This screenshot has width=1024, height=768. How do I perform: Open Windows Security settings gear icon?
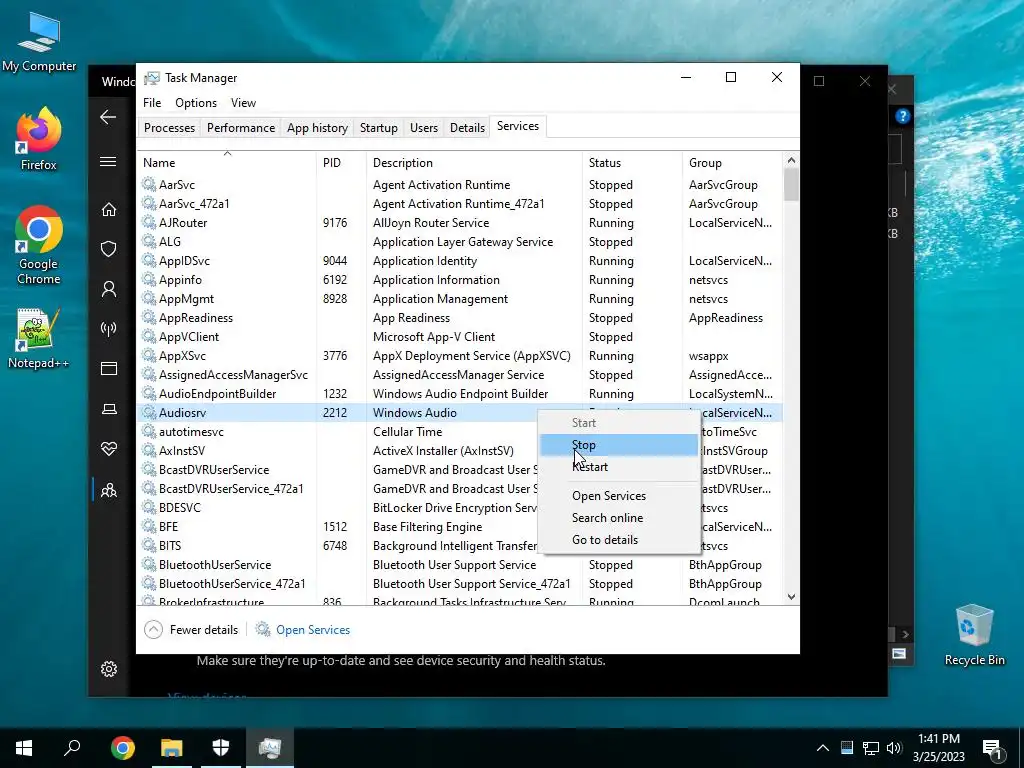click(x=108, y=669)
